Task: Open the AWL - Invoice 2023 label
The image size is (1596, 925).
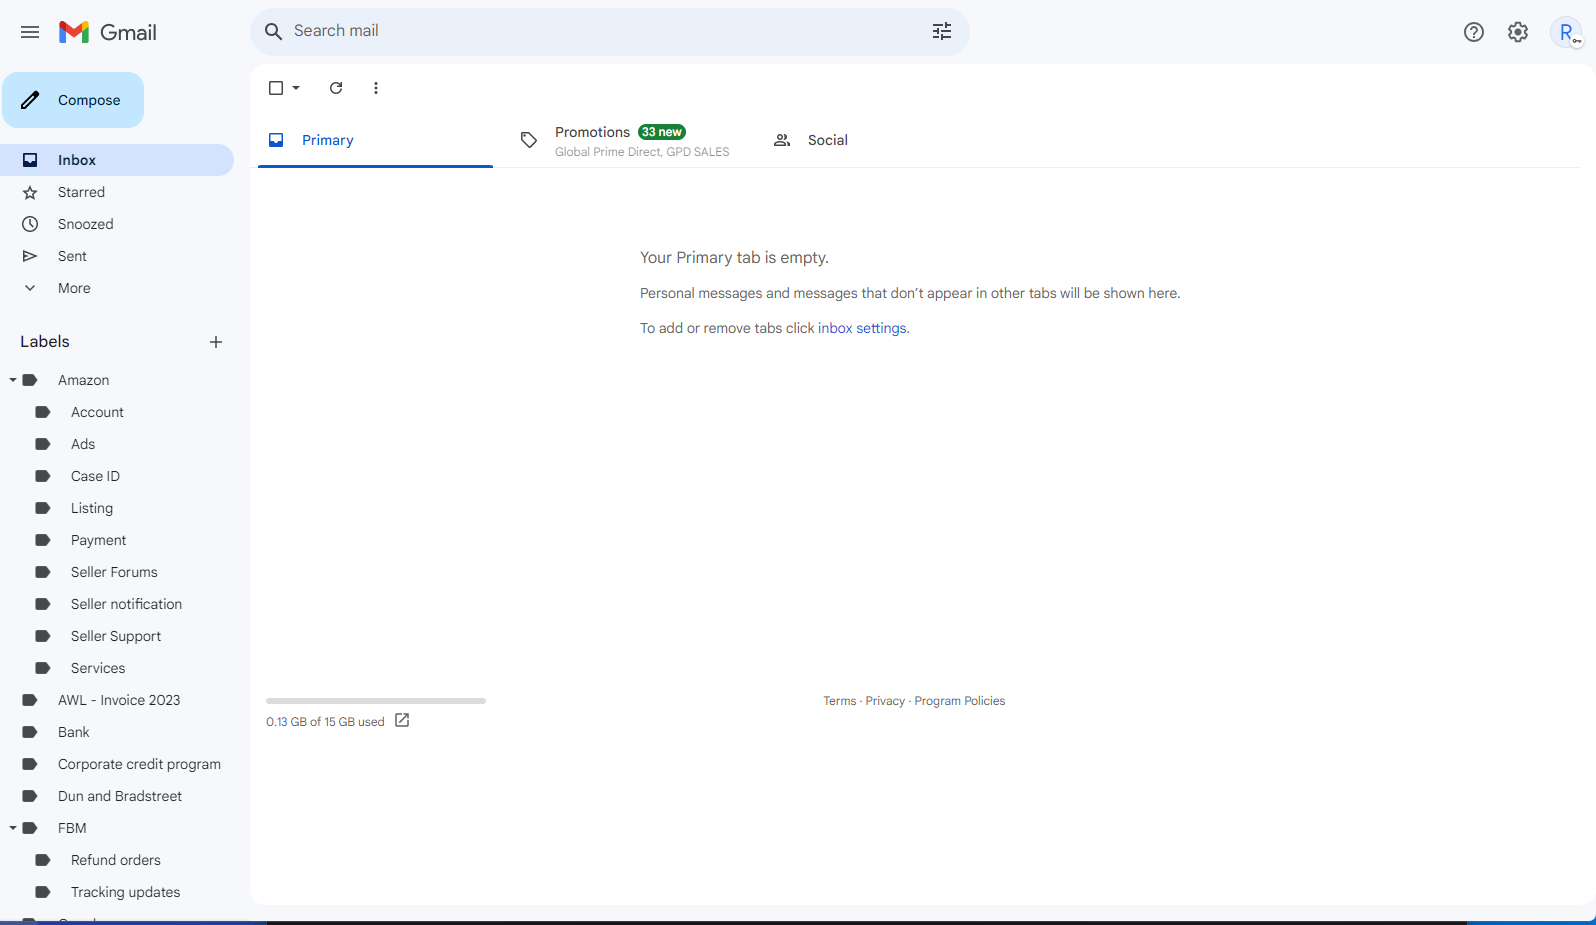Action: 119,700
